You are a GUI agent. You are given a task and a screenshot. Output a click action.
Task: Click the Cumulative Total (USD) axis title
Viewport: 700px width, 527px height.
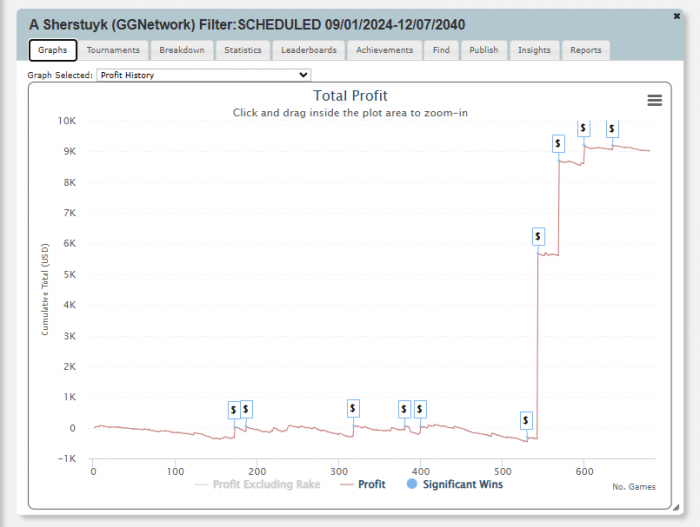click(45, 289)
